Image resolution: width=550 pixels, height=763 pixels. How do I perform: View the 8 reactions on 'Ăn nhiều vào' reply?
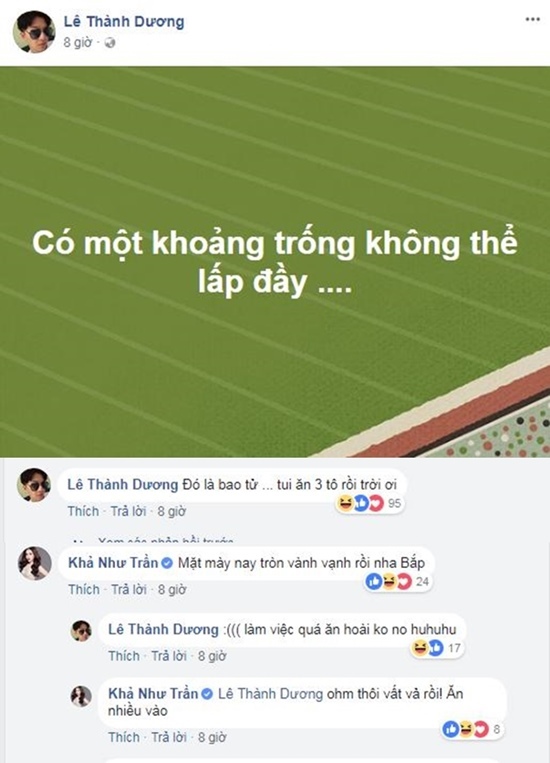click(472, 729)
